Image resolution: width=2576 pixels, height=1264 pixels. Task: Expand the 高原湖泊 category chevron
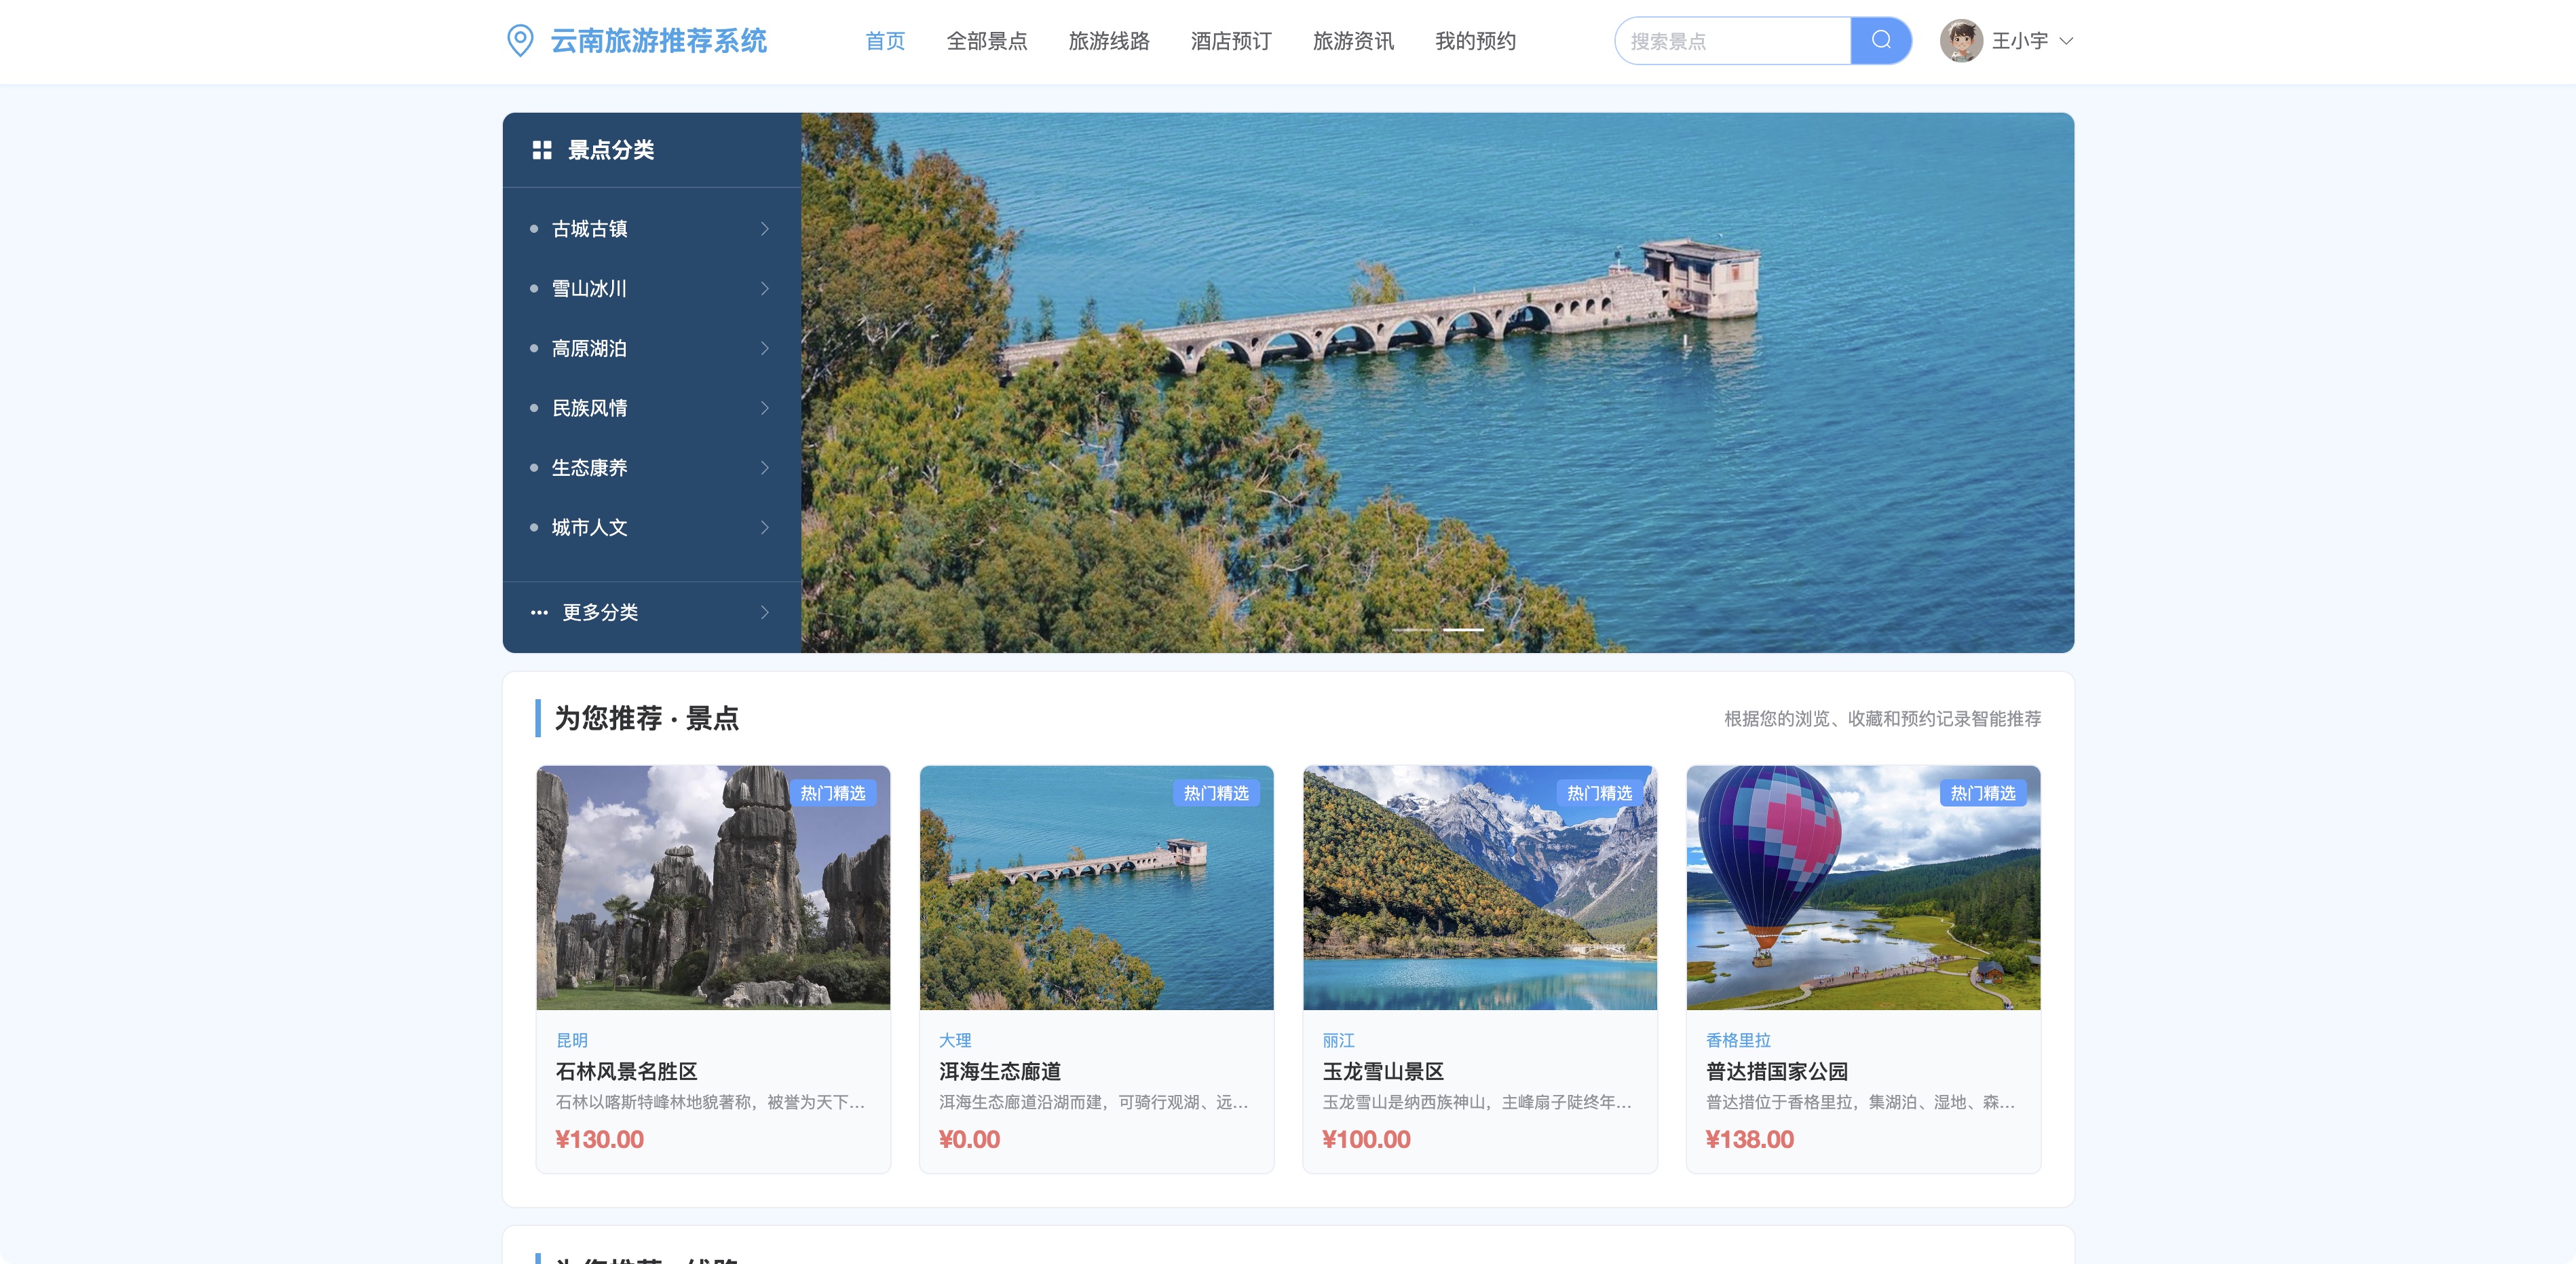(765, 348)
